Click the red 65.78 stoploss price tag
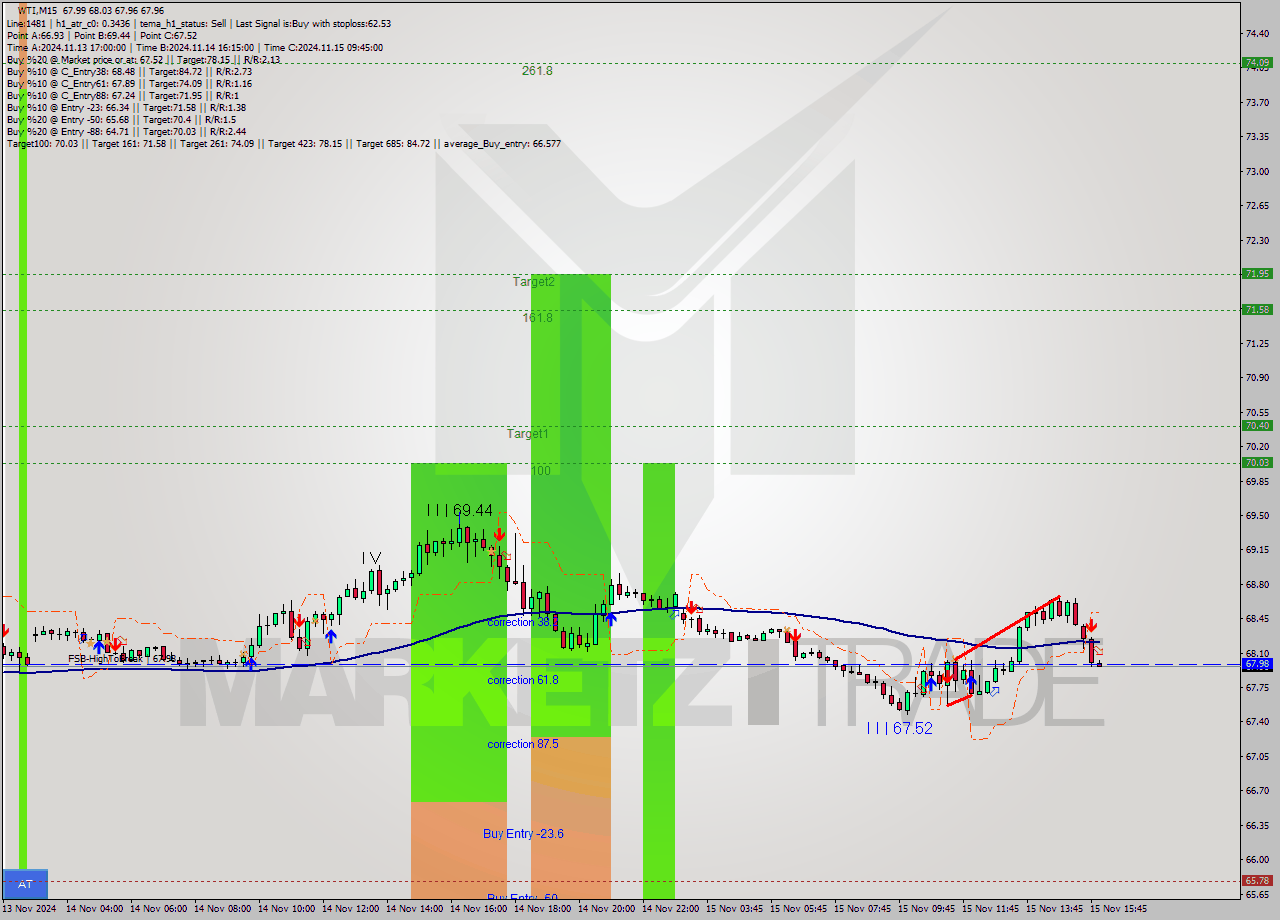The height and width of the screenshot is (920, 1280). [1257, 881]
